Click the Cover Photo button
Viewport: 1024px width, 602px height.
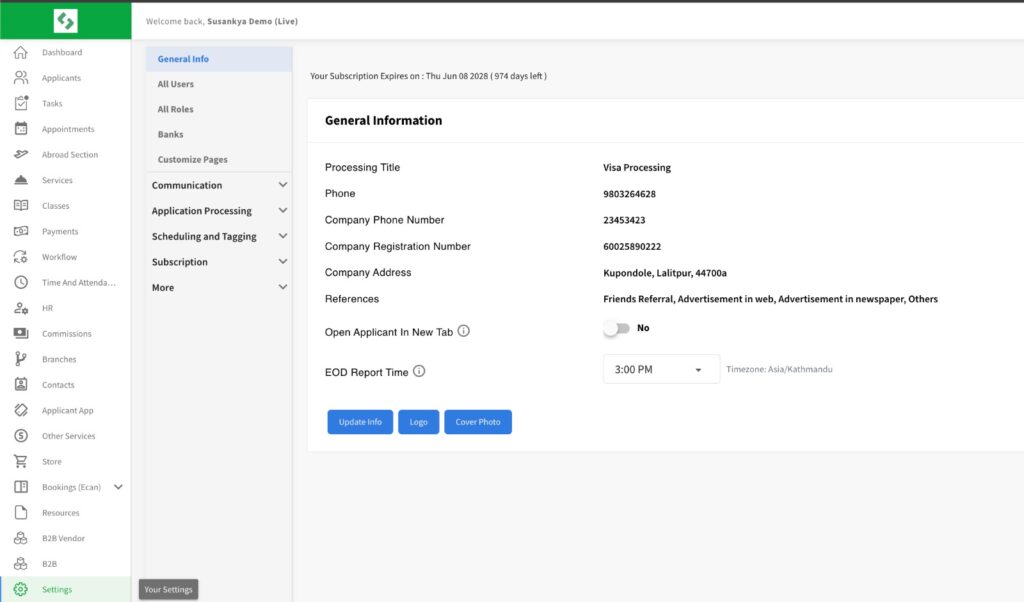click(477, 422)
